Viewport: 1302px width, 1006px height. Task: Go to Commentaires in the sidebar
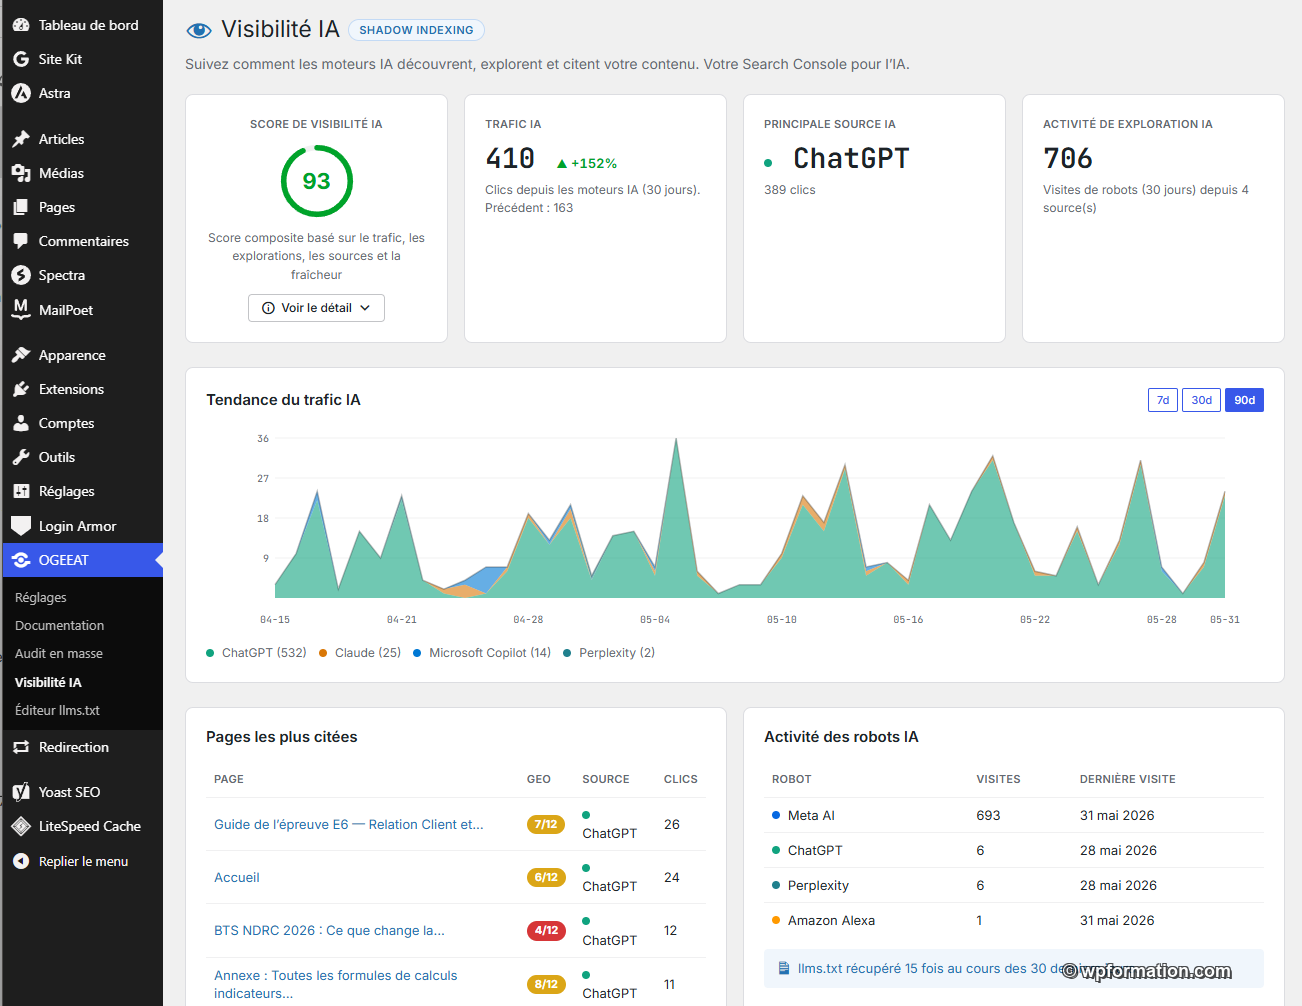[84, 241]
